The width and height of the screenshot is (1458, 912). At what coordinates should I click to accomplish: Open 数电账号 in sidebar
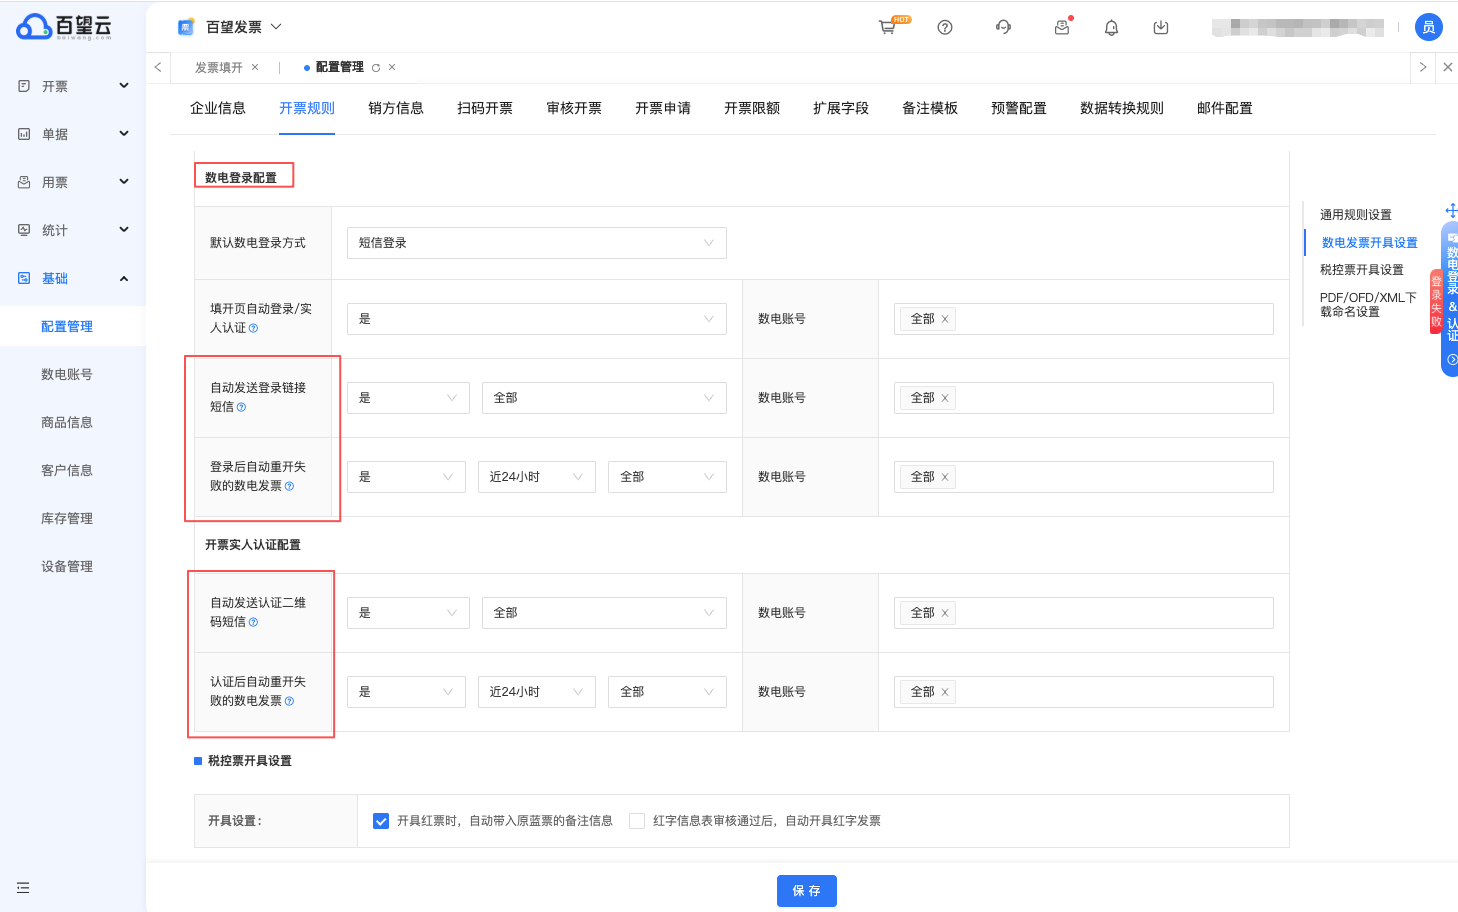(x=67, y=375)
